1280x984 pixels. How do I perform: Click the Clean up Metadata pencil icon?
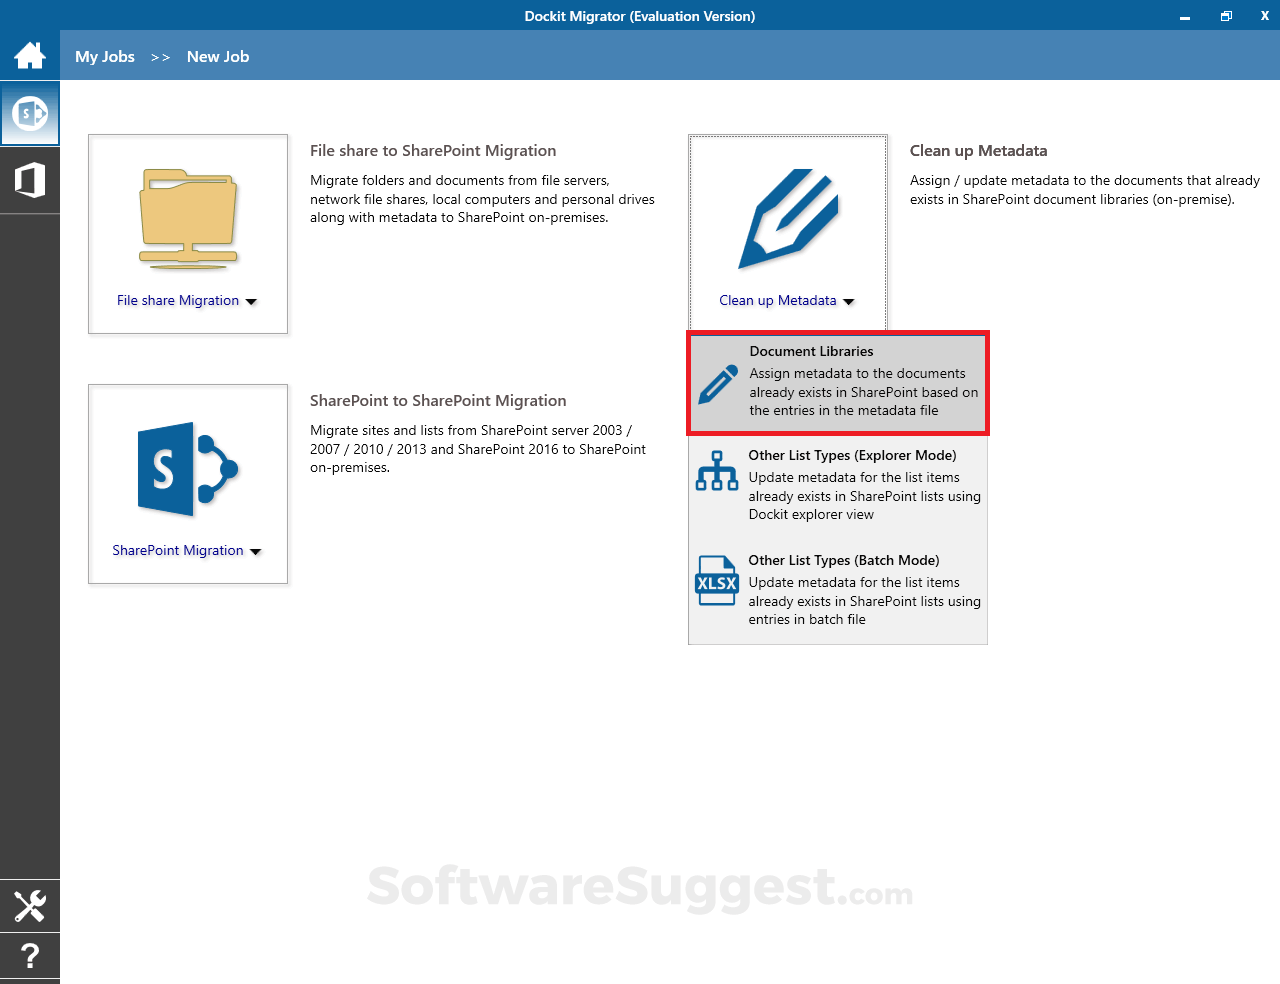point(788,219)
